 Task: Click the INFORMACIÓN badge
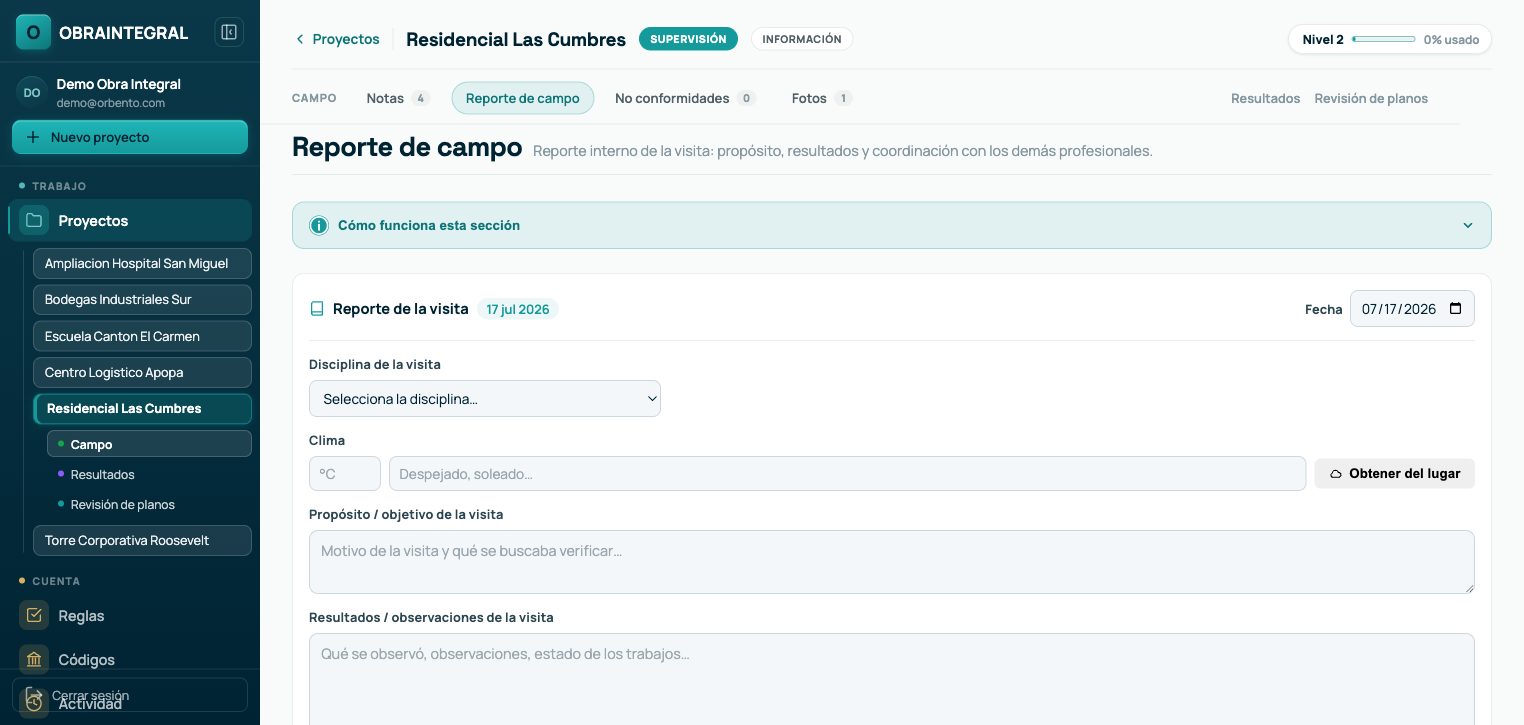(802, 39)
